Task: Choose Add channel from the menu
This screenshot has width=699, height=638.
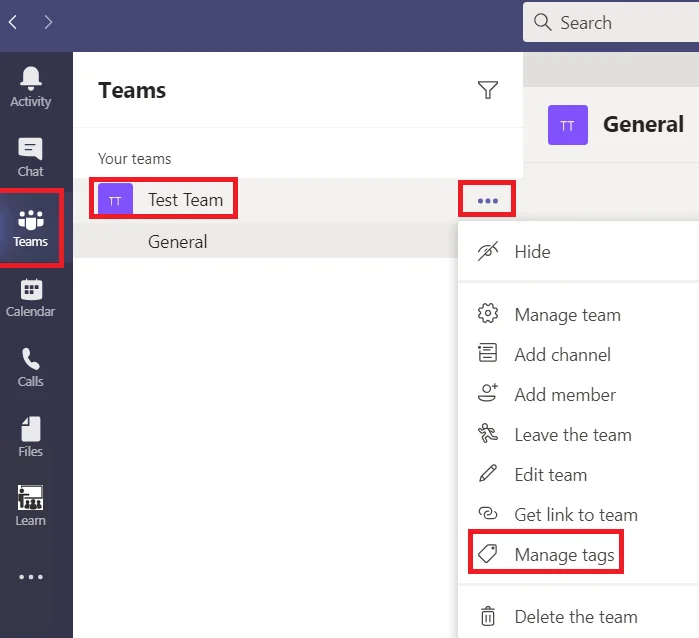Action: (x=579, y=355)
